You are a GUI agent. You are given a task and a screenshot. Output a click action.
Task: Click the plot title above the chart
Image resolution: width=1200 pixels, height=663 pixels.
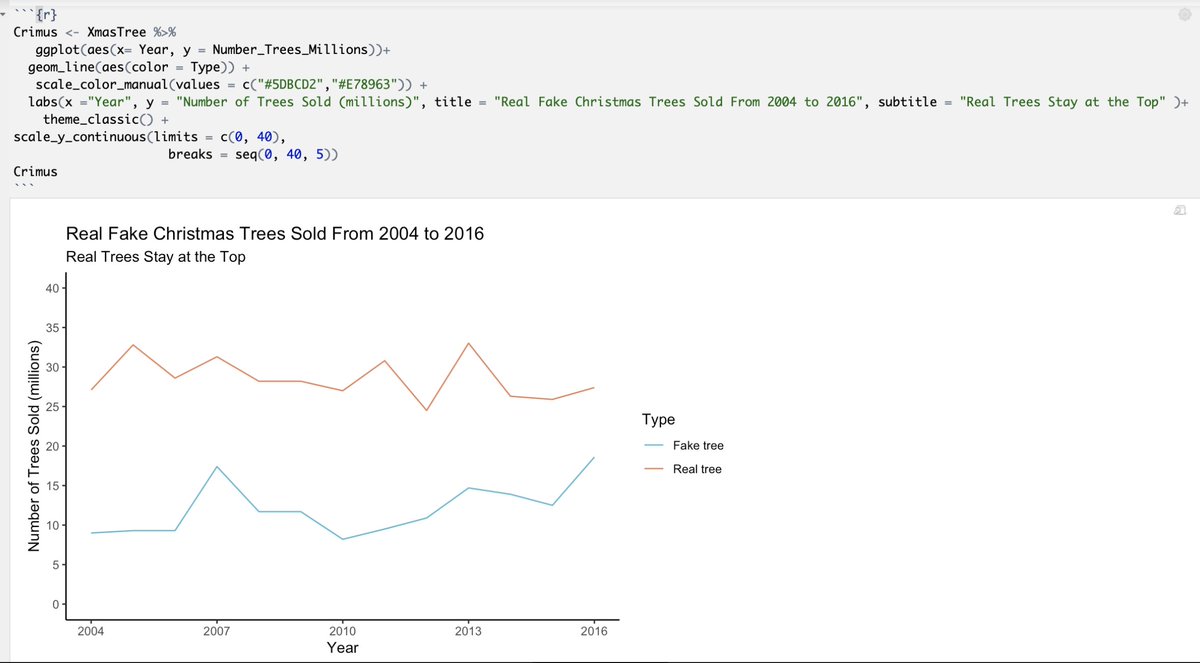(x=275, y=233)
